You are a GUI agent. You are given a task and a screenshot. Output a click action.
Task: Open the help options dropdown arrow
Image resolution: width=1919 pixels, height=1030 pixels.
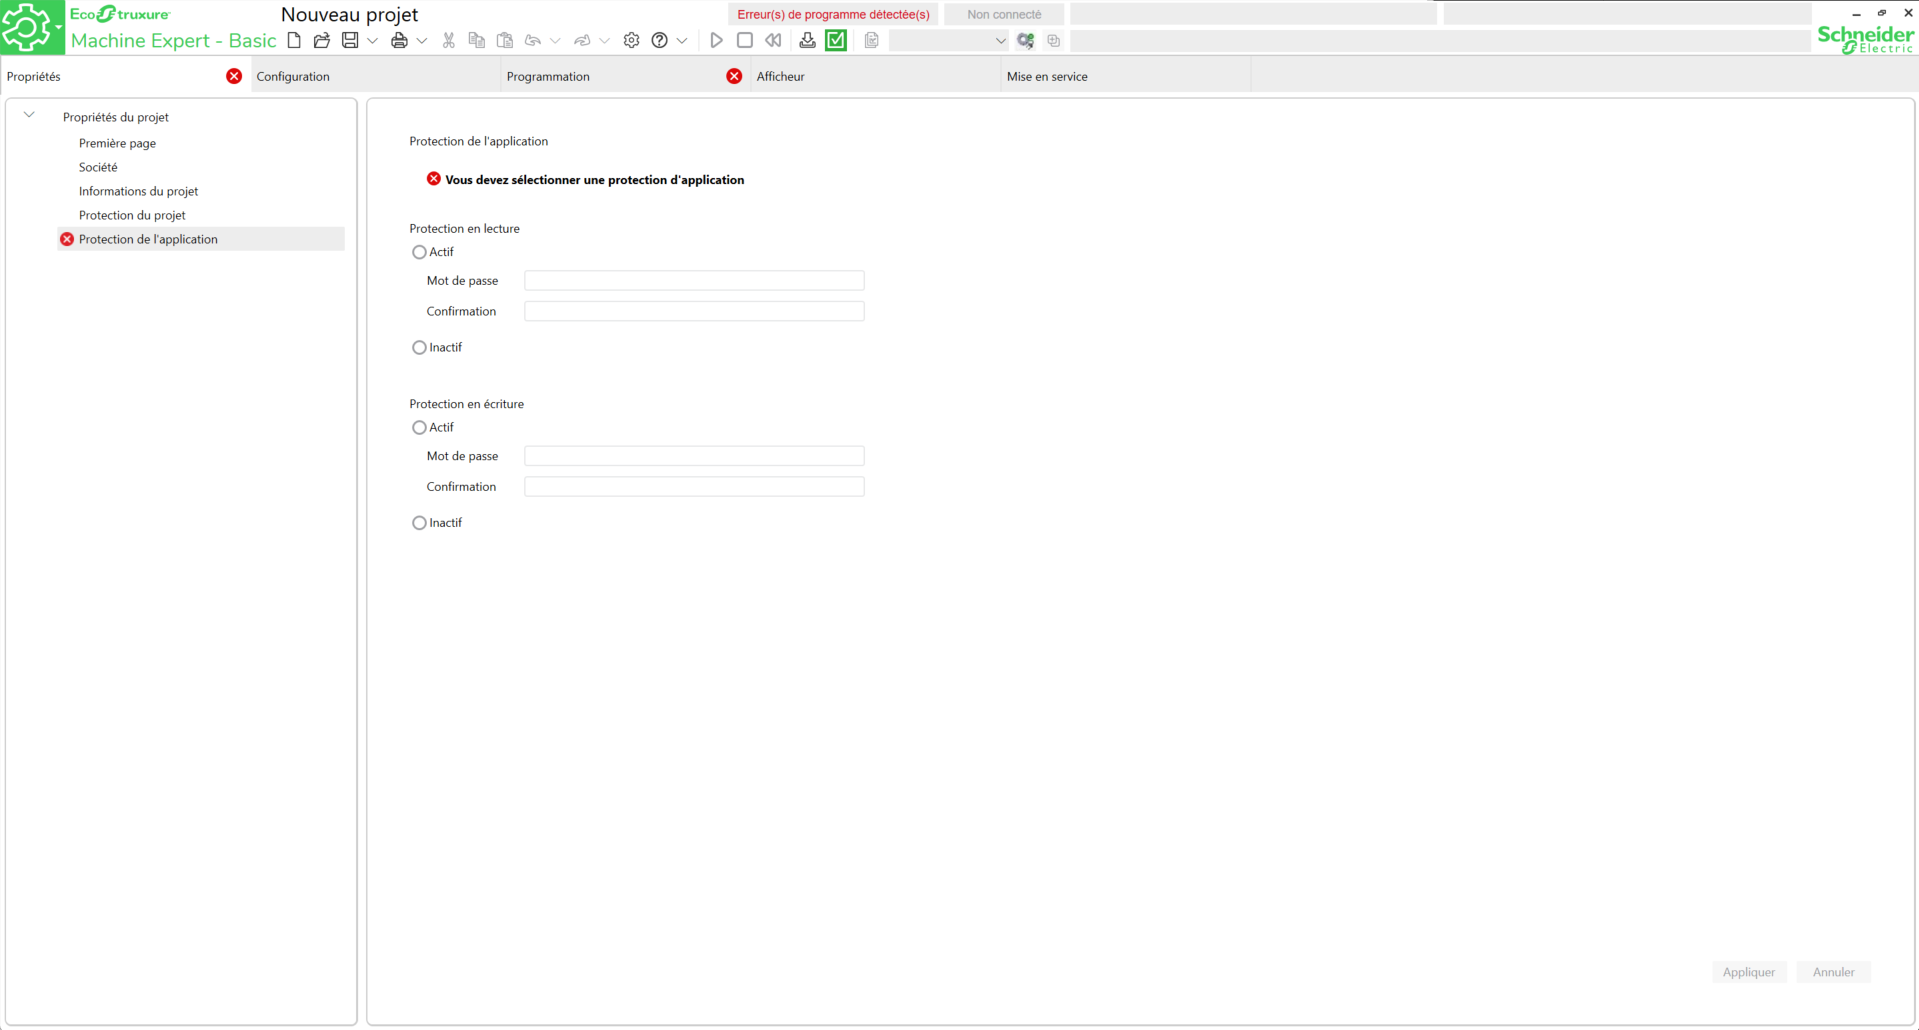[682, 41]
